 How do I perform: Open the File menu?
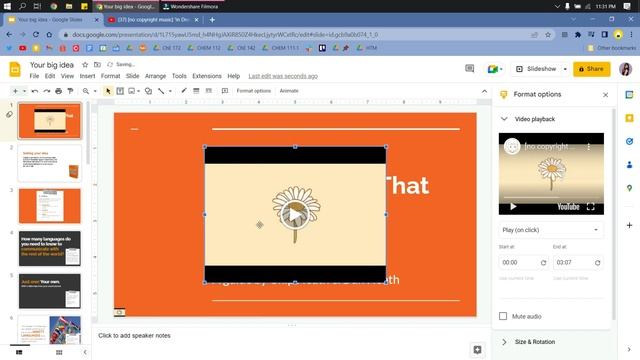tap(34, 76)
